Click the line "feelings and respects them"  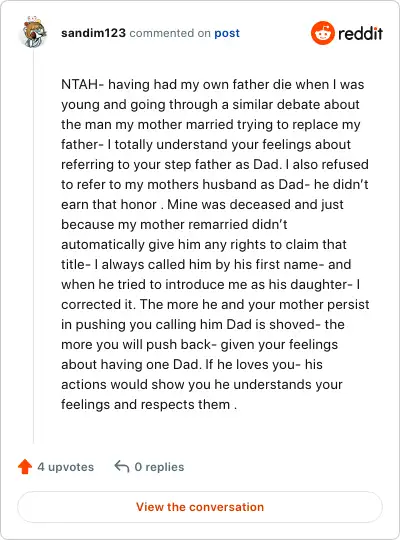pyautogui.click(x=149, y=404)
